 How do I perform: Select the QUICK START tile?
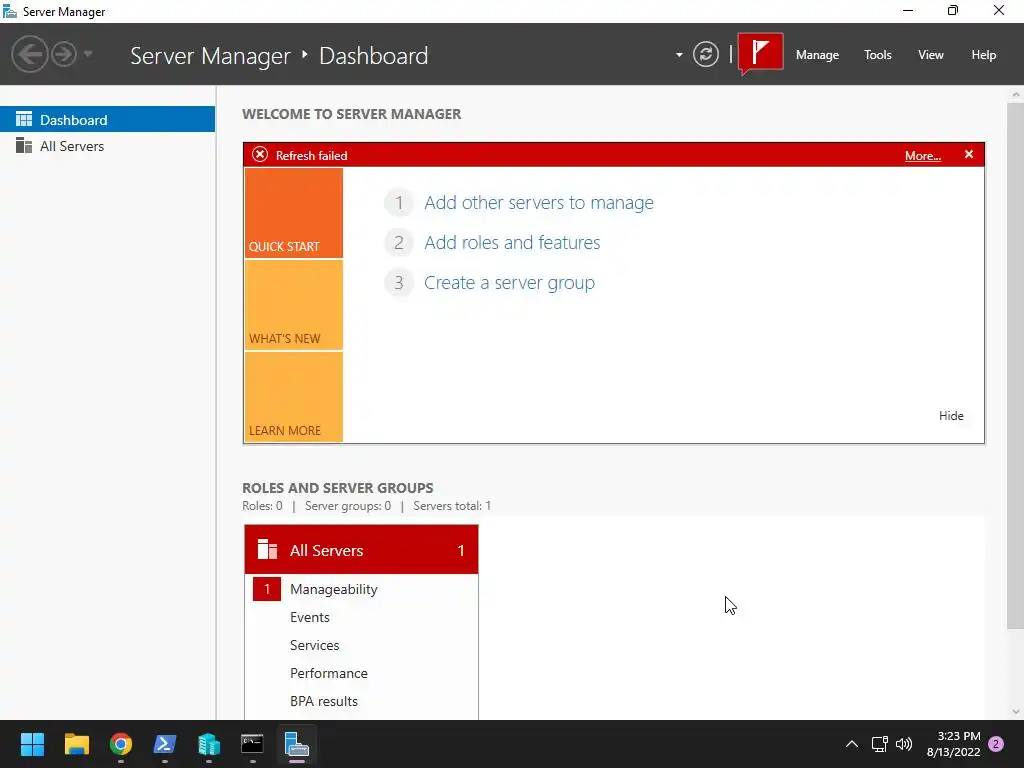[x=293, y=213]
